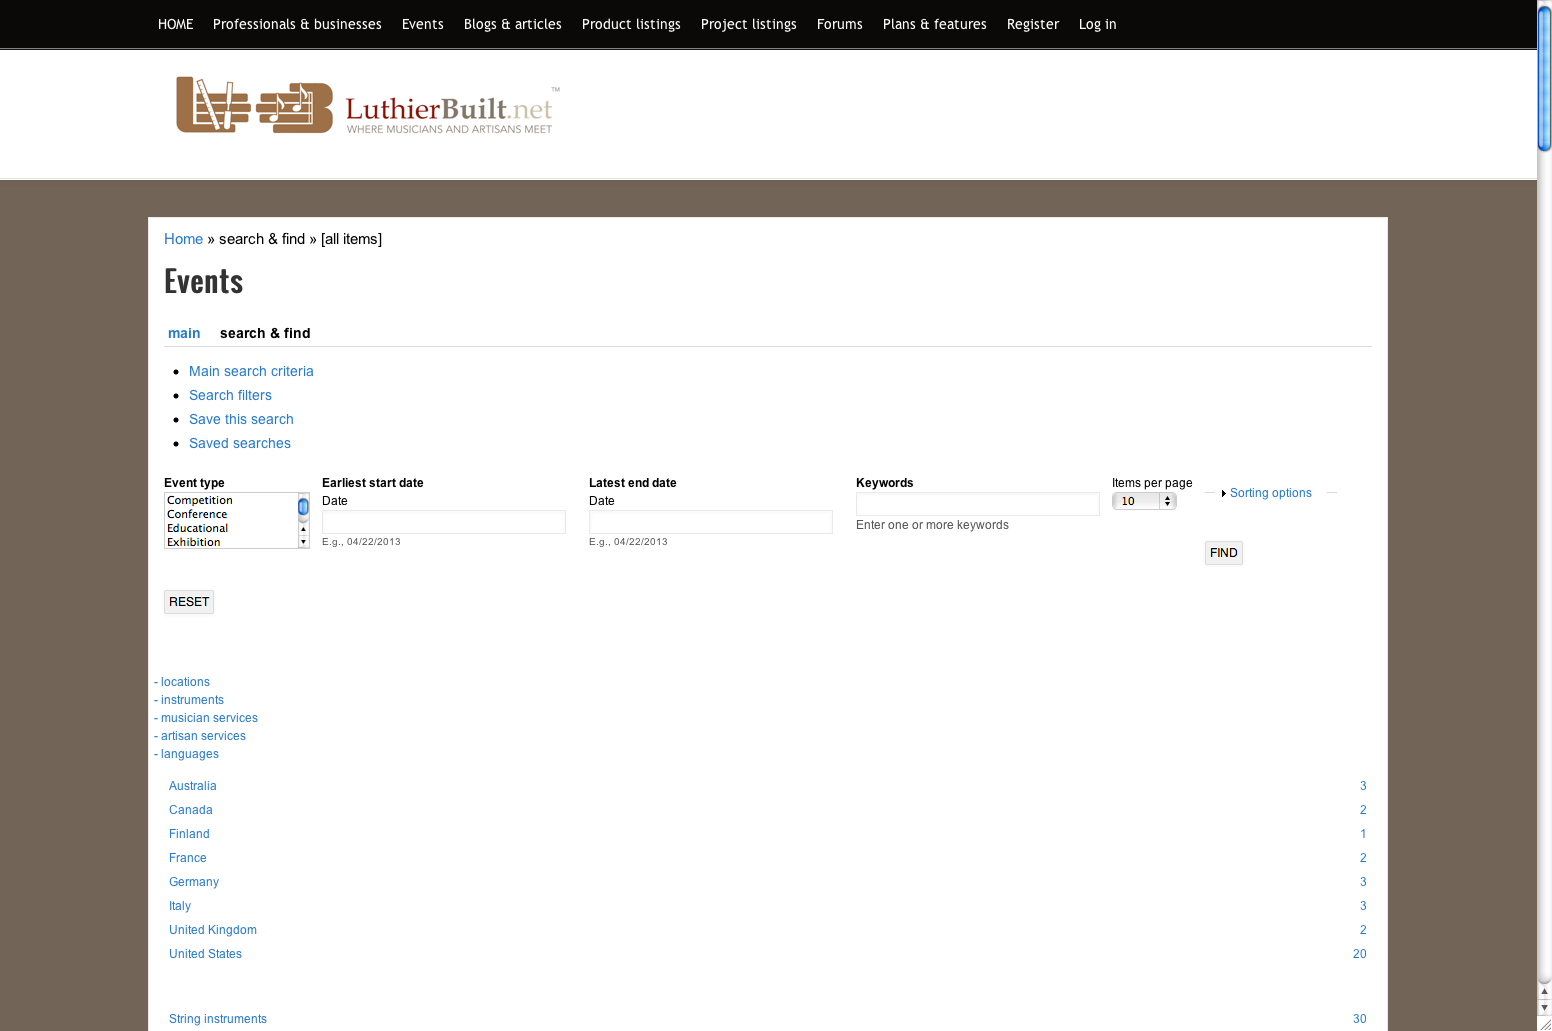Filter events by Germany
This screenshot has width=1552, height=1031.
(194, 882)
